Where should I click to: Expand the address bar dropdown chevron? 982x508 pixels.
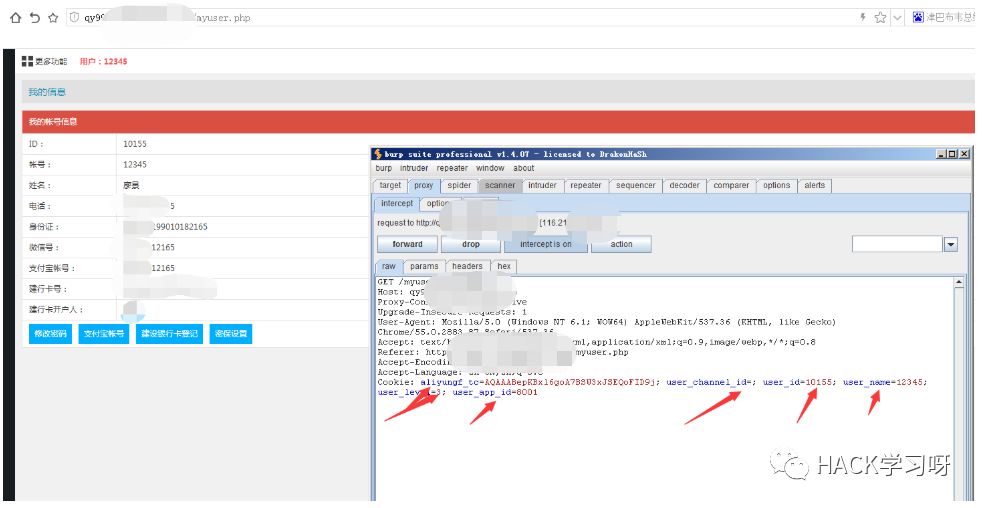897,18
